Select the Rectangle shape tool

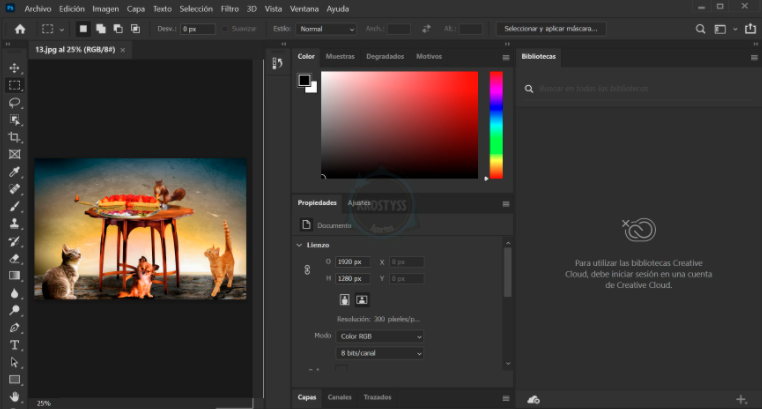click(14, 379)
